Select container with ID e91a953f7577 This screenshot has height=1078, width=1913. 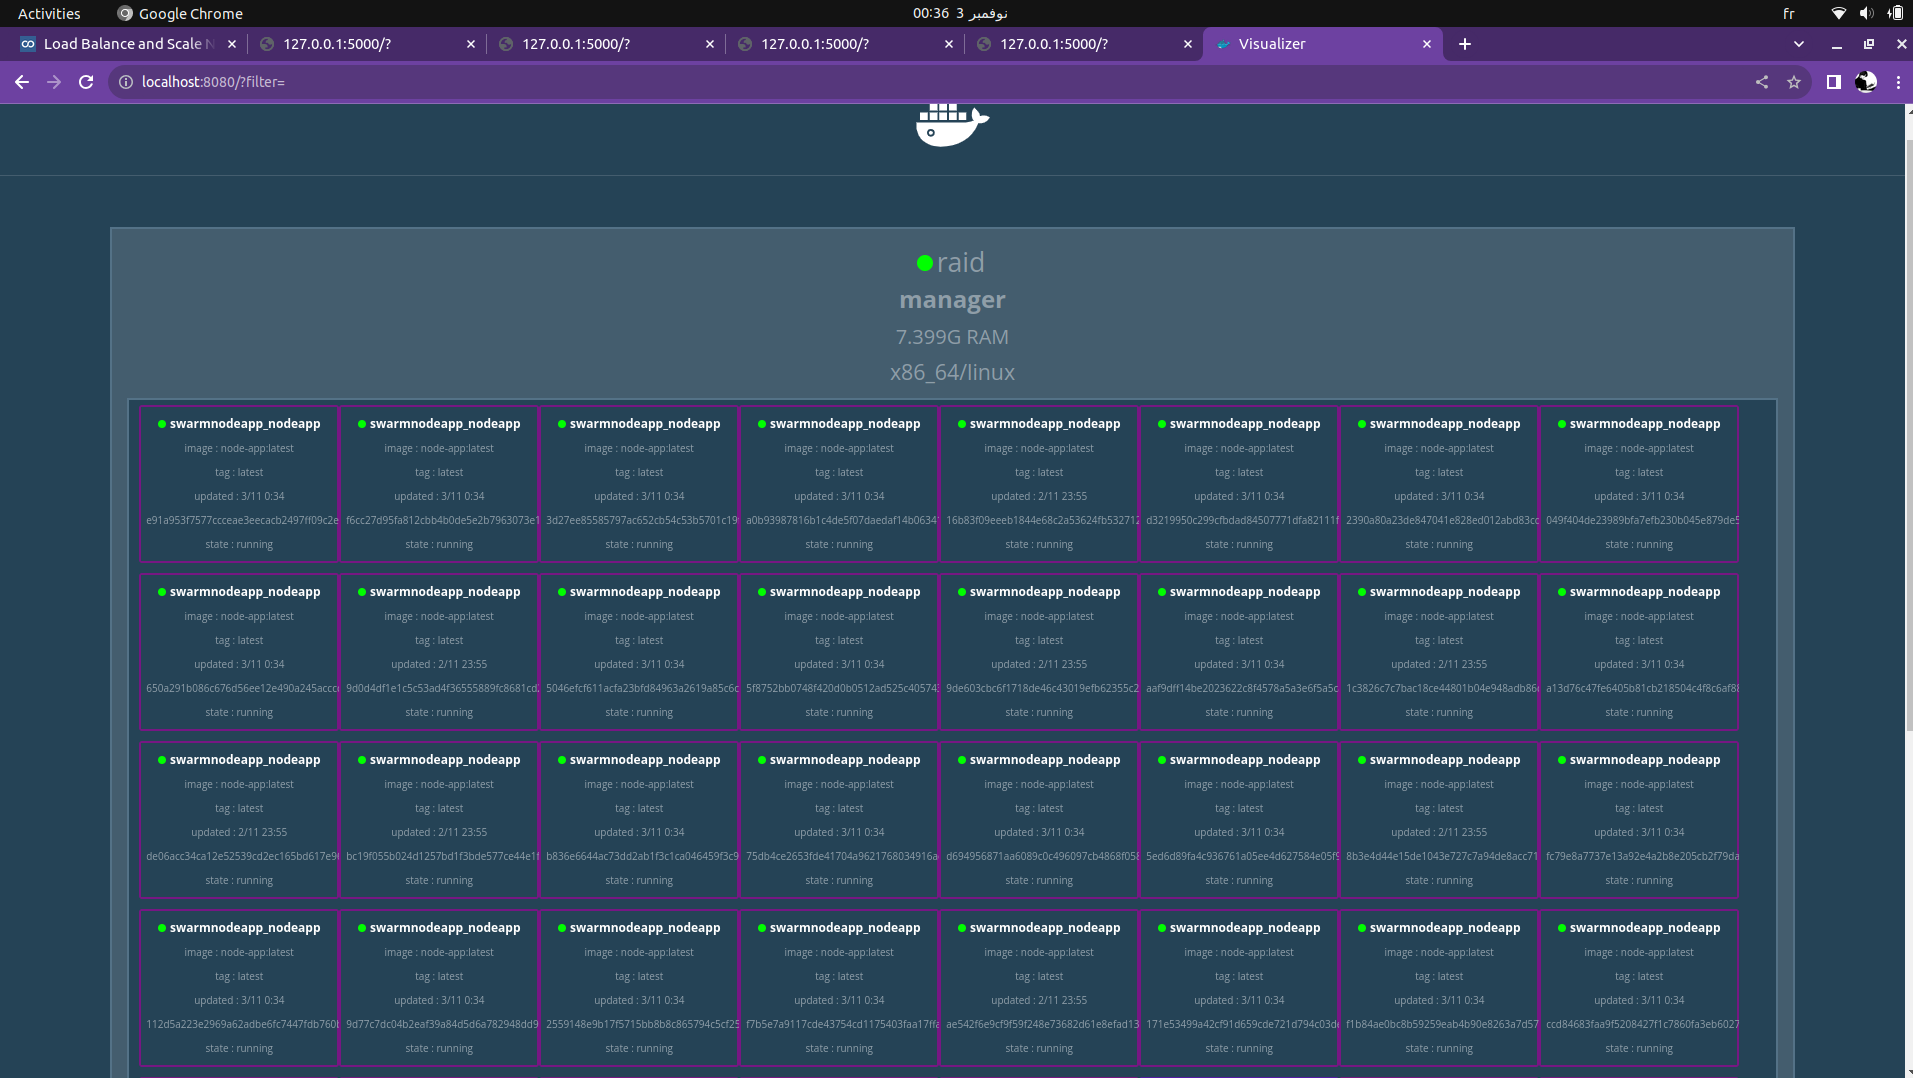[x=239, y=484]
